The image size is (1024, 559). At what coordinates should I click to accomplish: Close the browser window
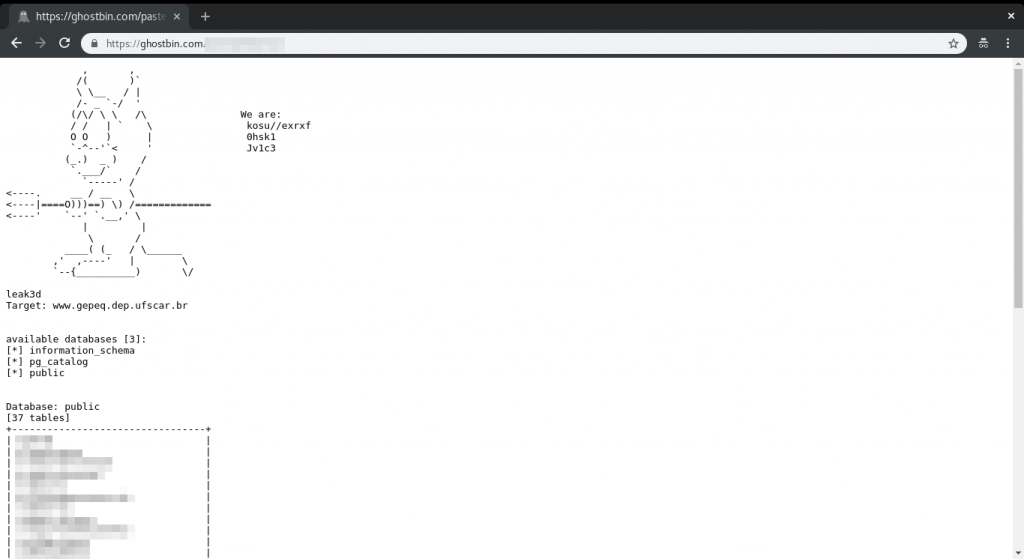click(1010, 16)
